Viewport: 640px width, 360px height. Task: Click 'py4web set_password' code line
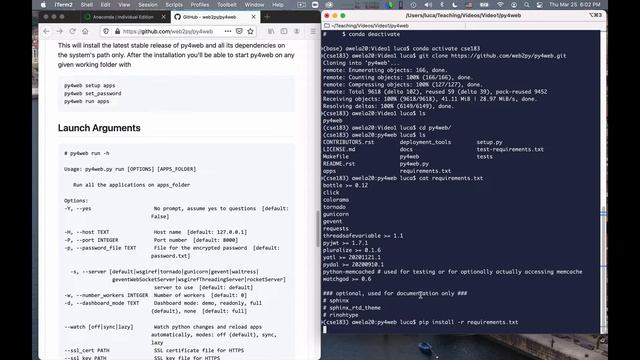[93, 93]
